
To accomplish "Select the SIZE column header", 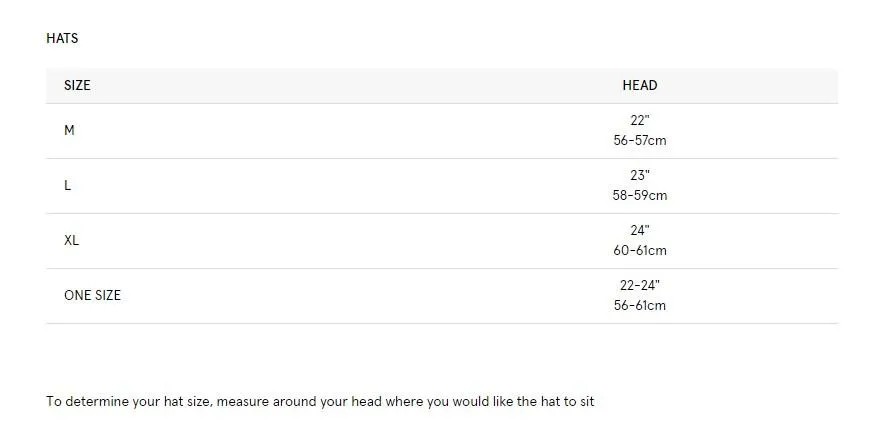I will pos(77,85).
